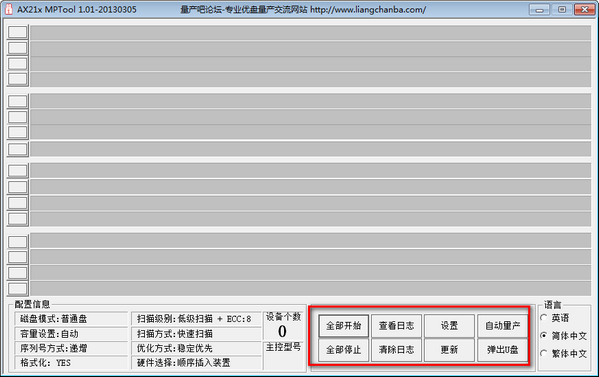Eject drive with the 弹出U盘 button
599x377 pixels.
[502, 350]
